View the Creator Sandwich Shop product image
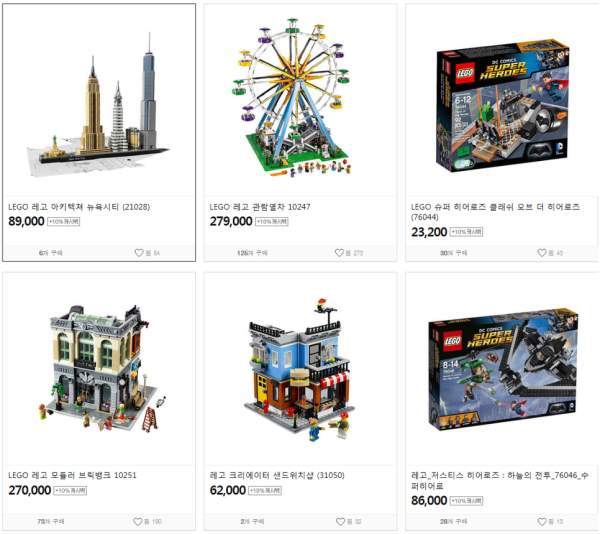Image resolution: width=600 pixels, height=534 pixels. [x=298, y=369]
